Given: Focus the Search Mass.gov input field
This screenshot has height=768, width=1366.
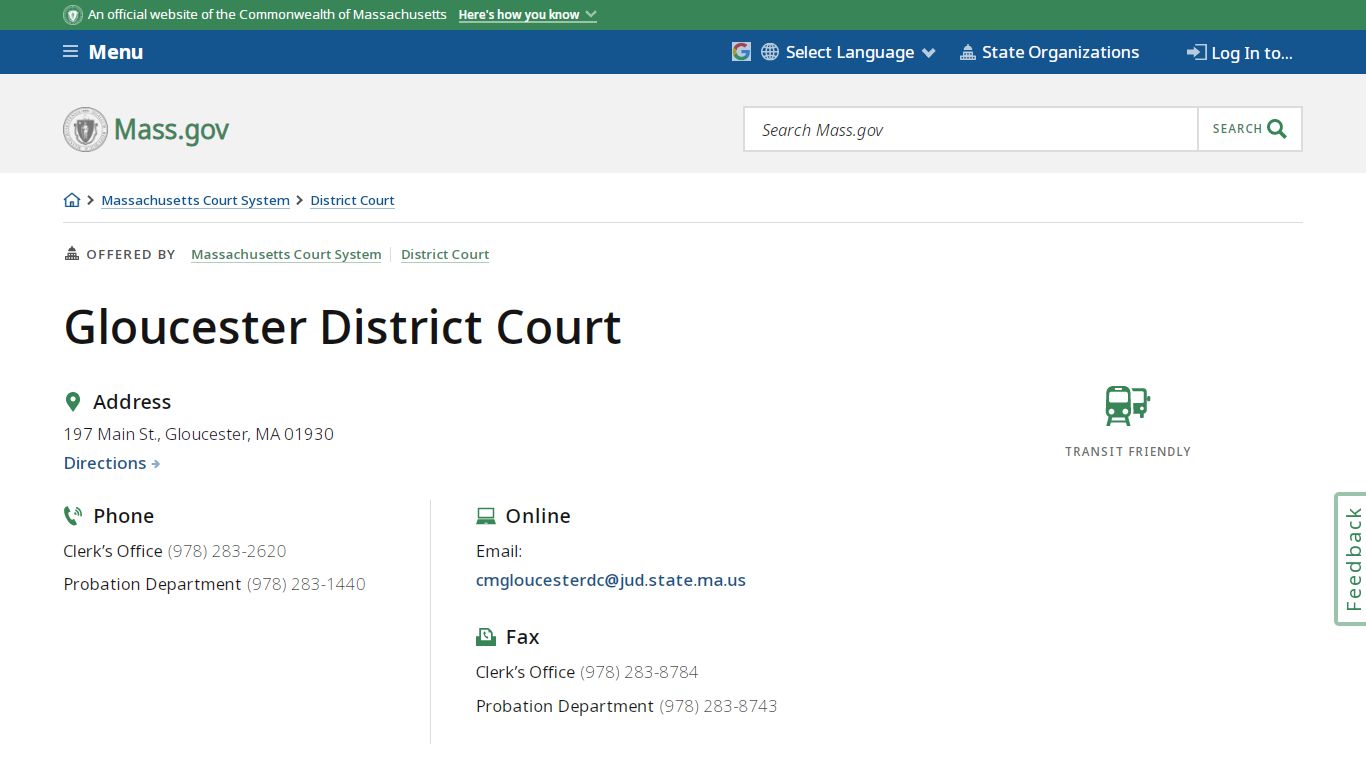Looking at the screenshot, I should [x=971, y=129].
